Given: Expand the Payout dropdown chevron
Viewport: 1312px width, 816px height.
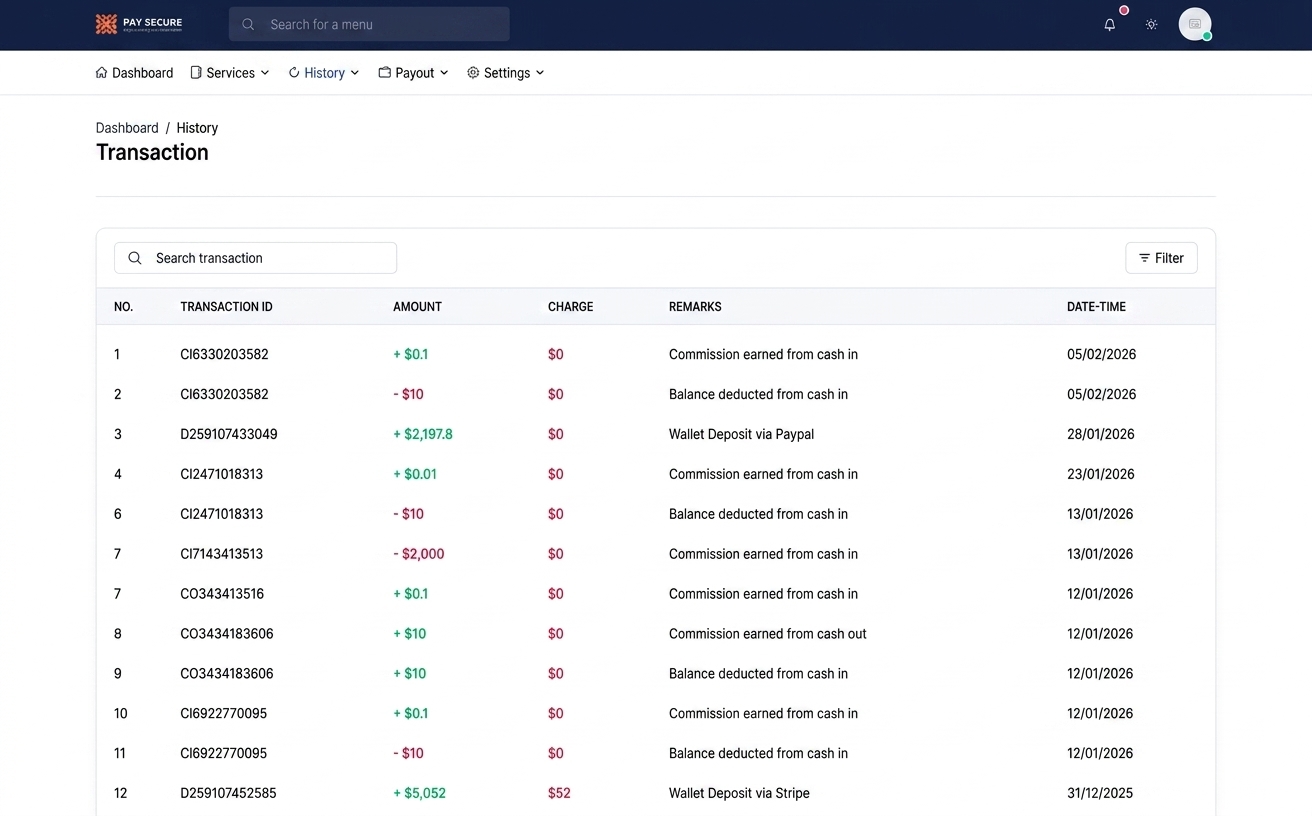Looking at the screenshot, I should (444, 73).
